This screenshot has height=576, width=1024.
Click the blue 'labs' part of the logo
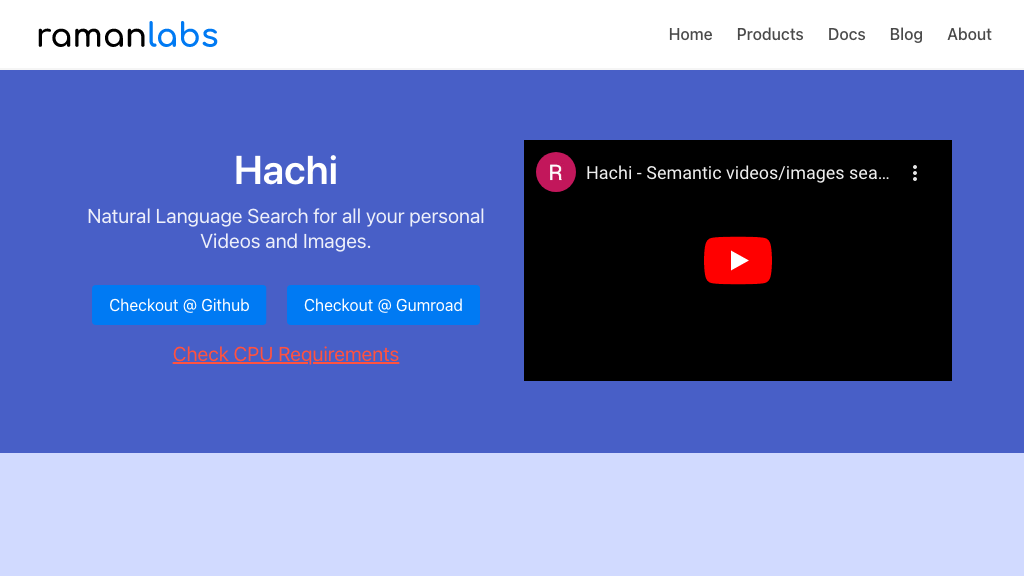point(185,34)
